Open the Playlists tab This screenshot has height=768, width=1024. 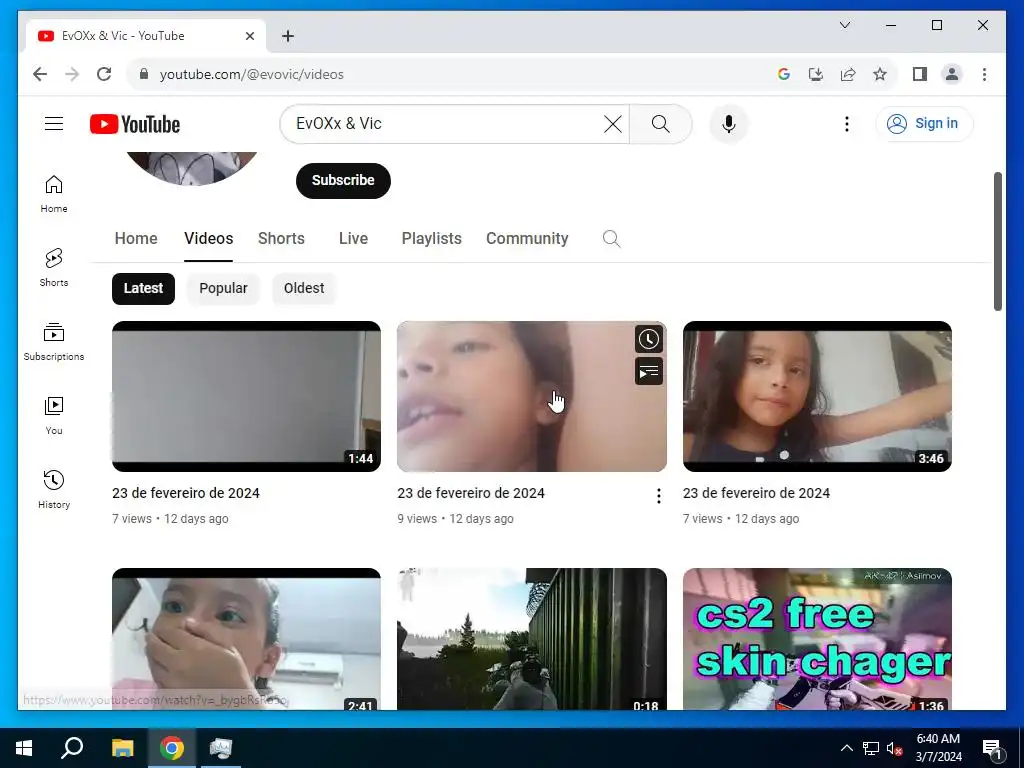(x=432, y=238)
